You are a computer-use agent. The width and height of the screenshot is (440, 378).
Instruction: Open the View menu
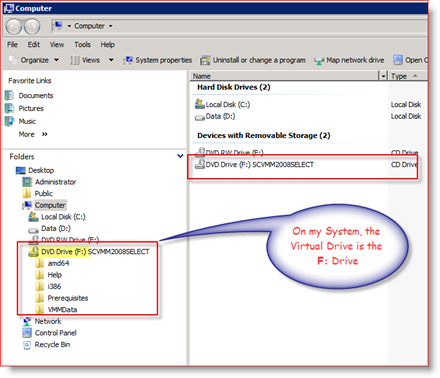(57, 44)
